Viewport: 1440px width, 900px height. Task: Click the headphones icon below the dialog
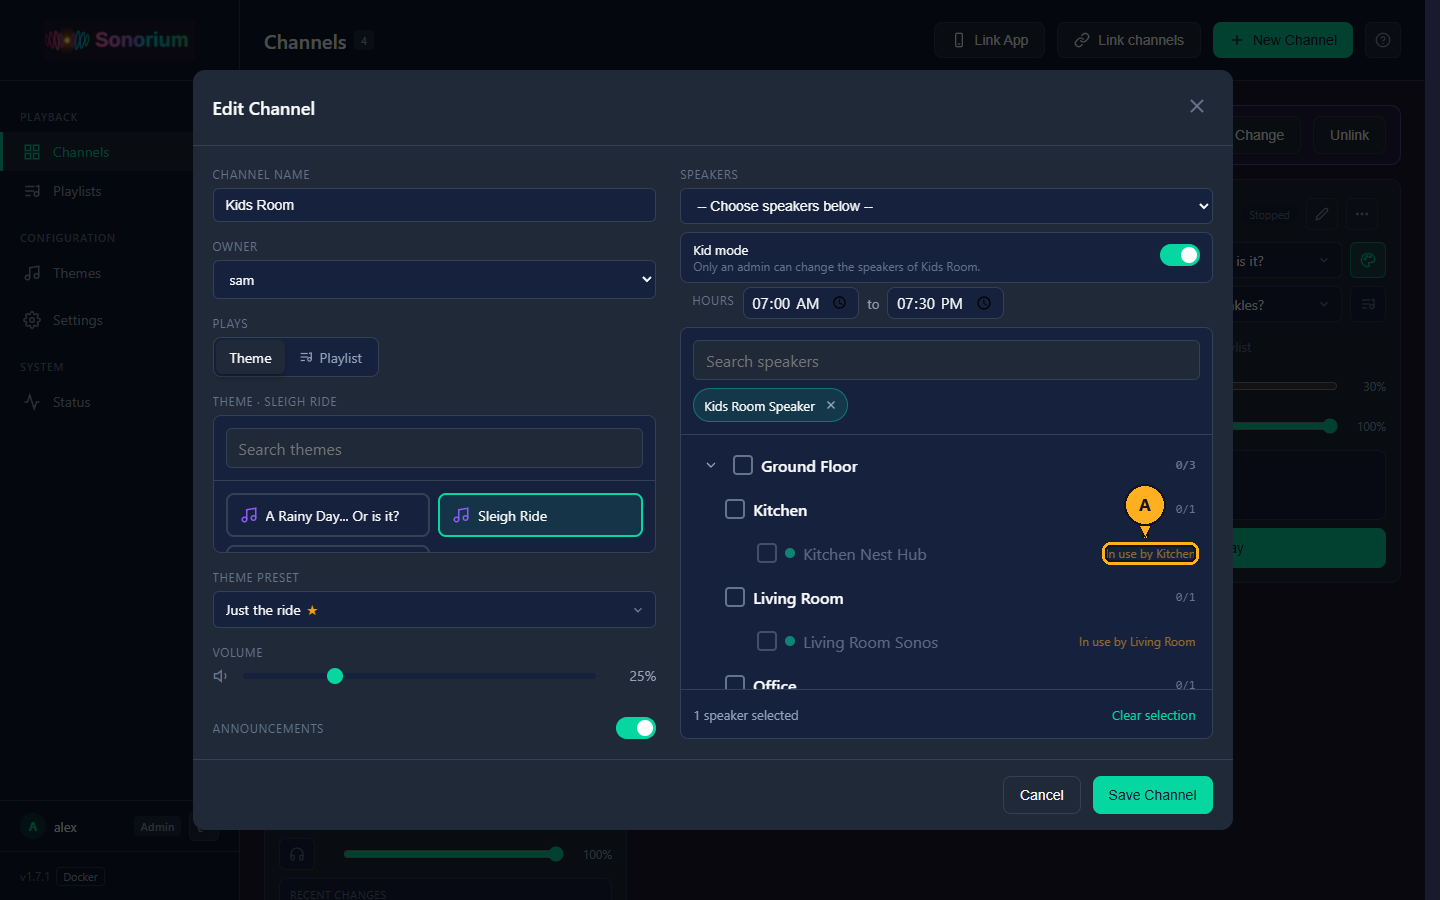click(x=297, y=854)
